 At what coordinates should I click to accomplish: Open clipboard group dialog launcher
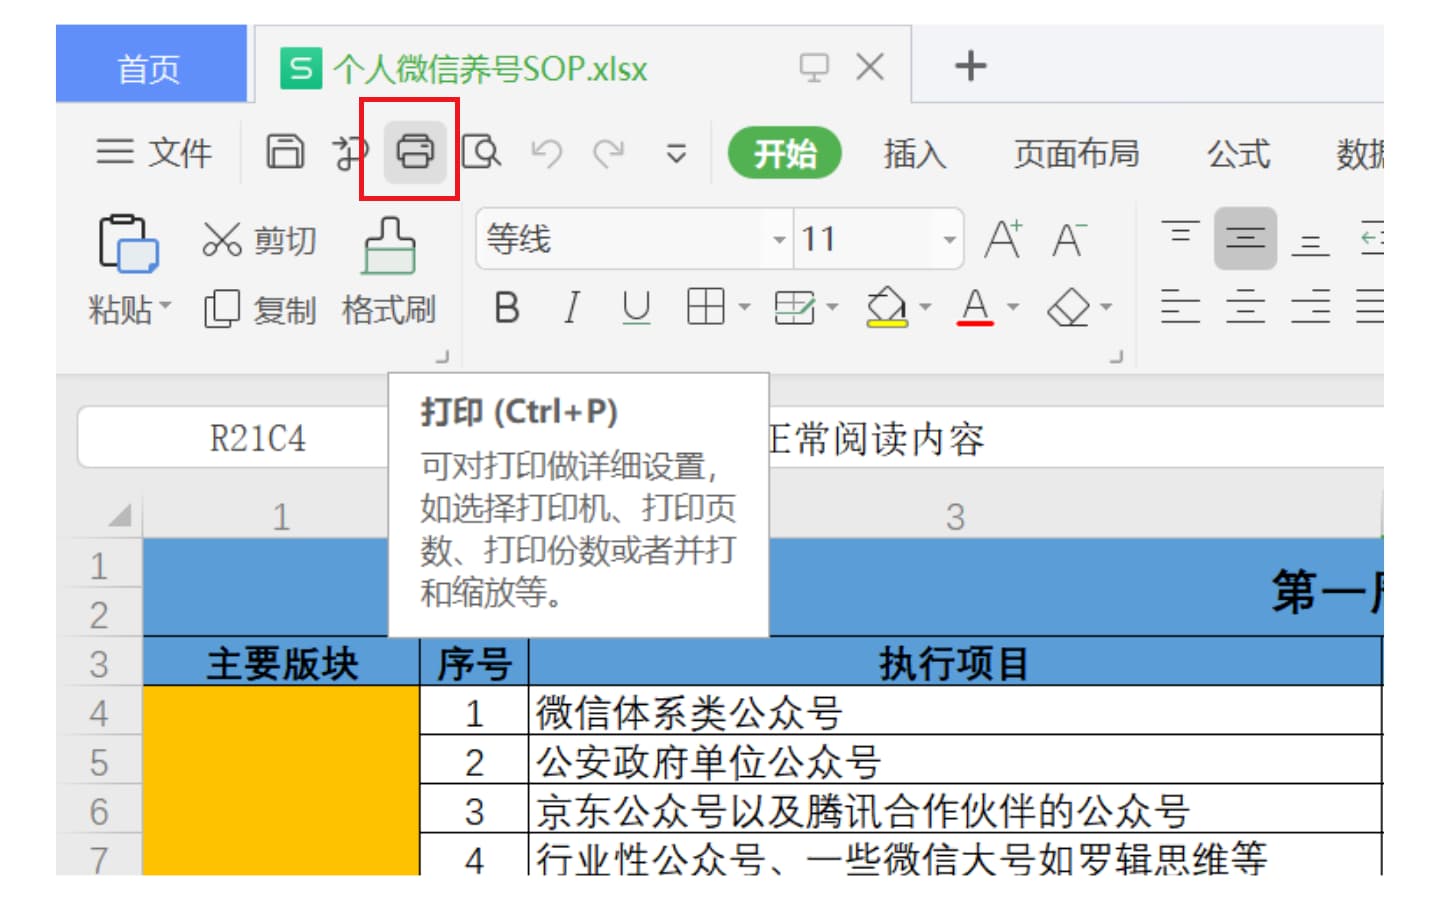[x=442, y=356]
